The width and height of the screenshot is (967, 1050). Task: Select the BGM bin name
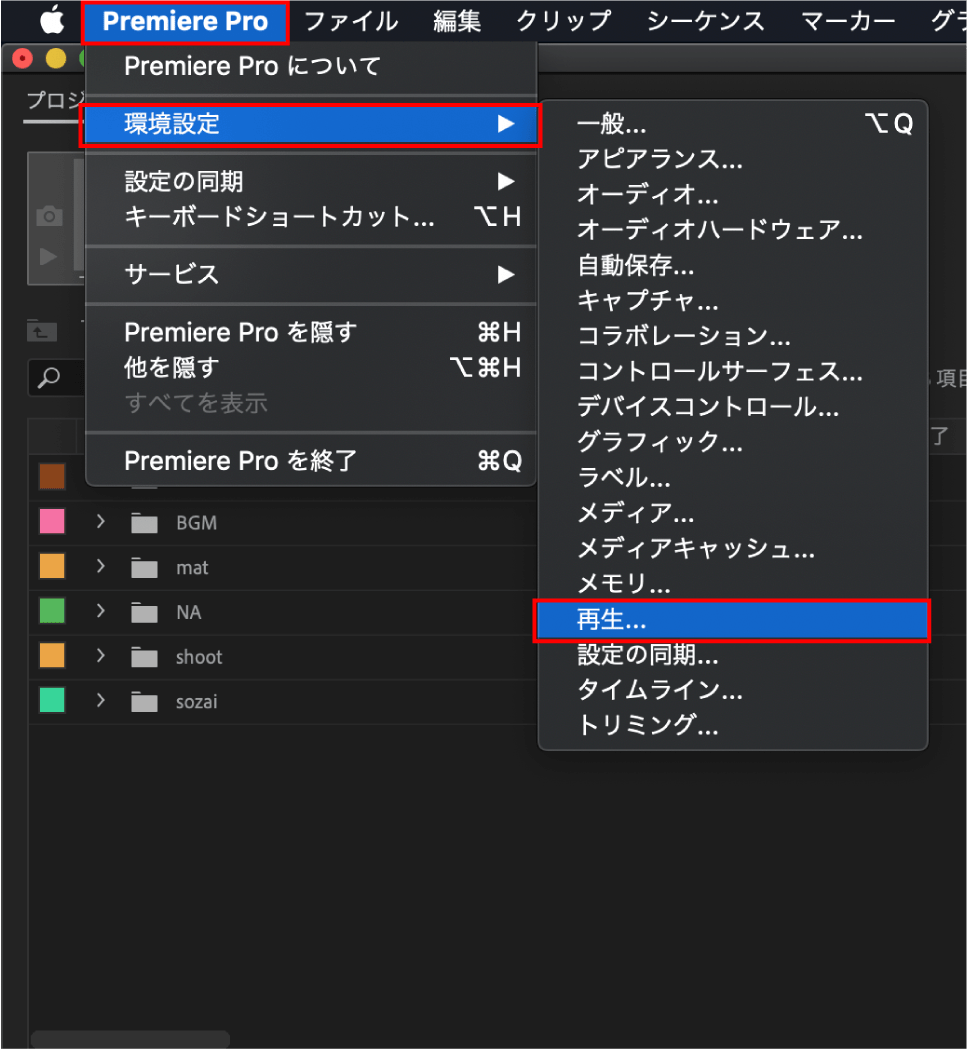[196, 523]
